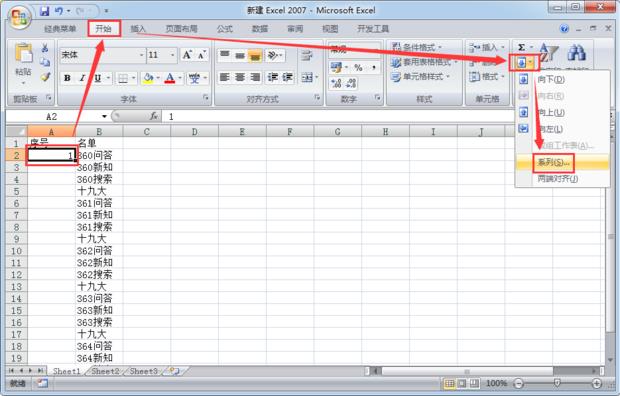Increase decimal places
Viewport: 620px width, 396px height.
[x=336, y=83]
